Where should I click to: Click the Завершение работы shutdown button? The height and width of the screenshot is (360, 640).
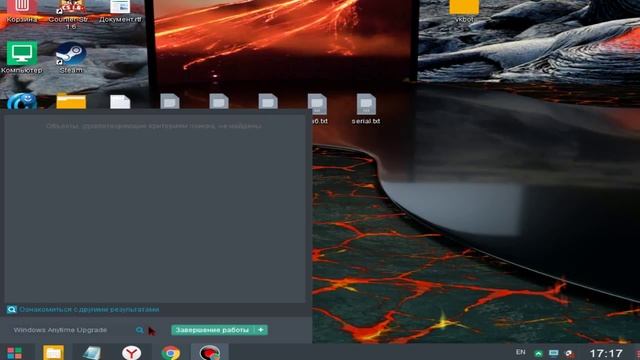click(x=212, y=330)
